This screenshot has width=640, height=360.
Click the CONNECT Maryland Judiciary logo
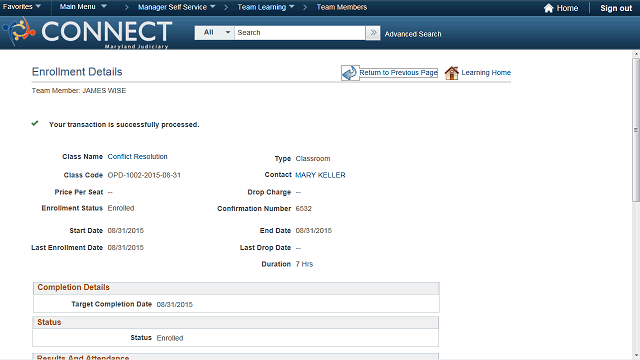pos(87,33)
